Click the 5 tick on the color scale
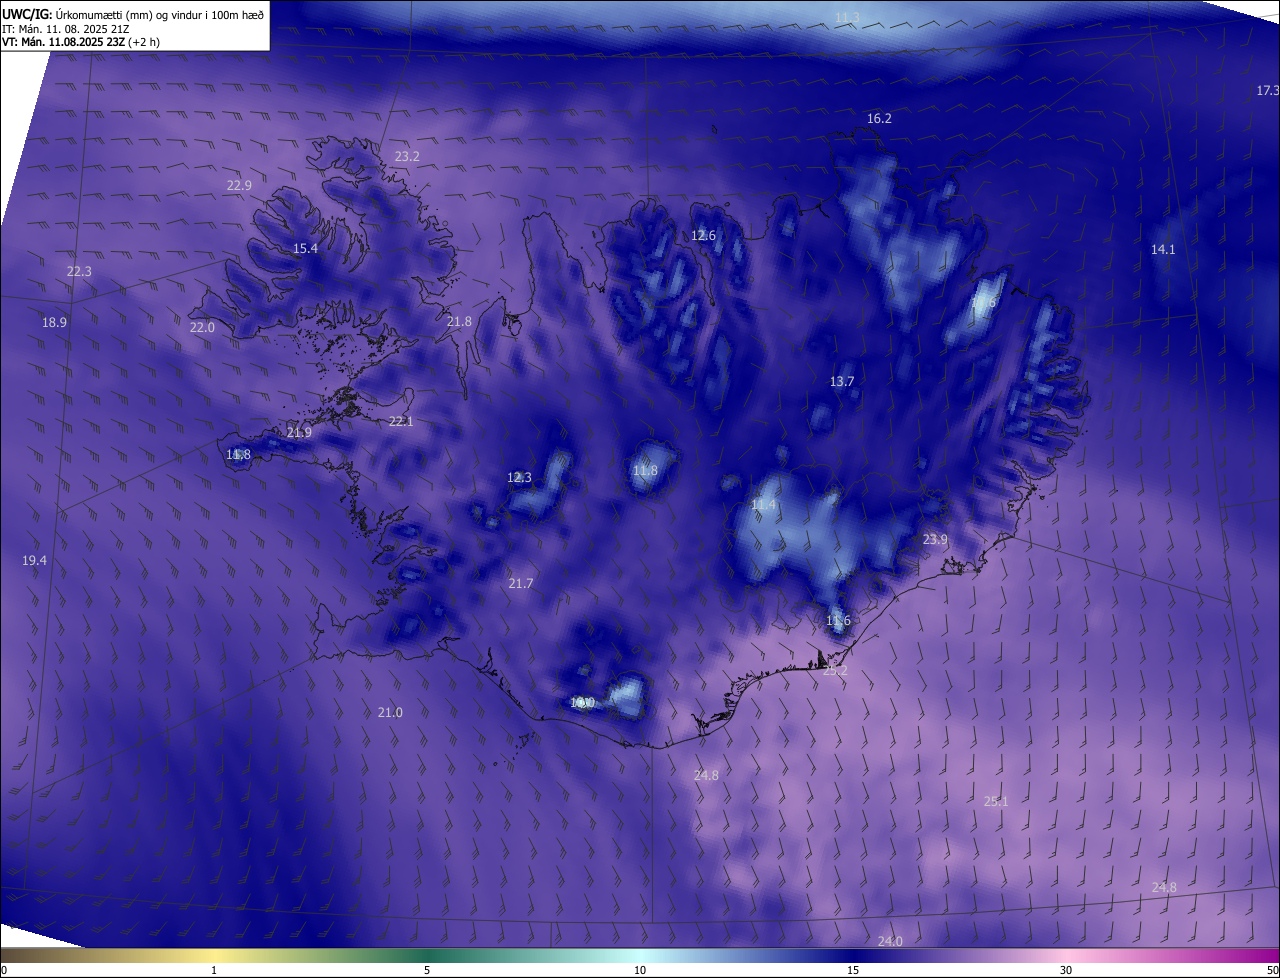This screenshot has width=1280, height=978. tap(427, 970)
